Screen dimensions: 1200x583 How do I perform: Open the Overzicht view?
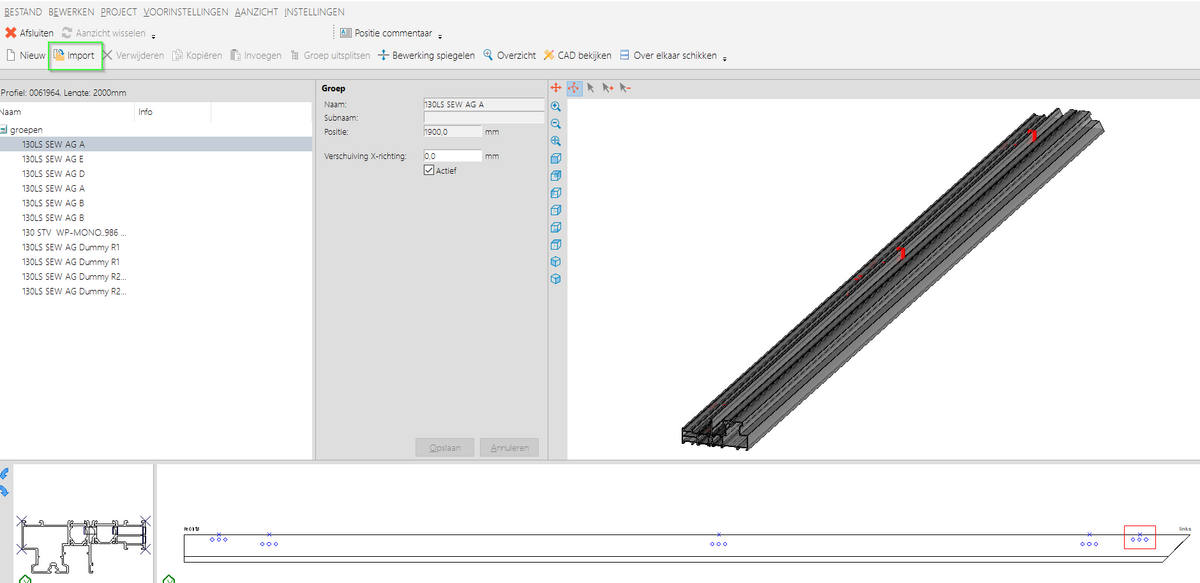(510, 56)
